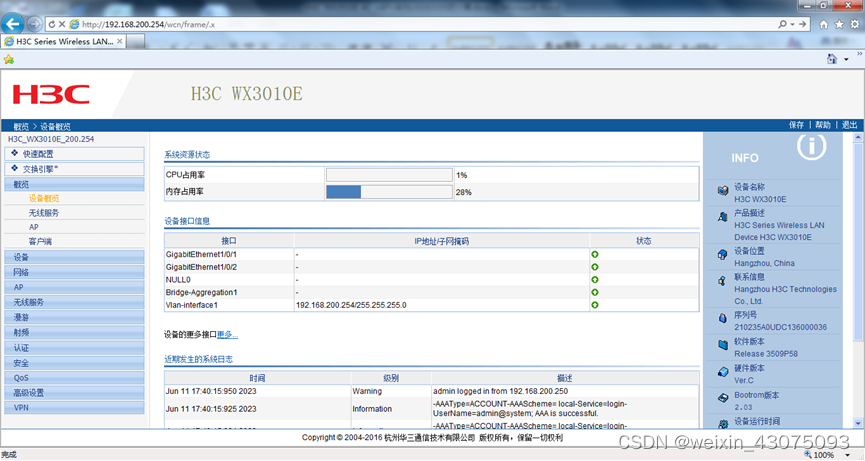Expand the 安全 menu section

point(74,363)
